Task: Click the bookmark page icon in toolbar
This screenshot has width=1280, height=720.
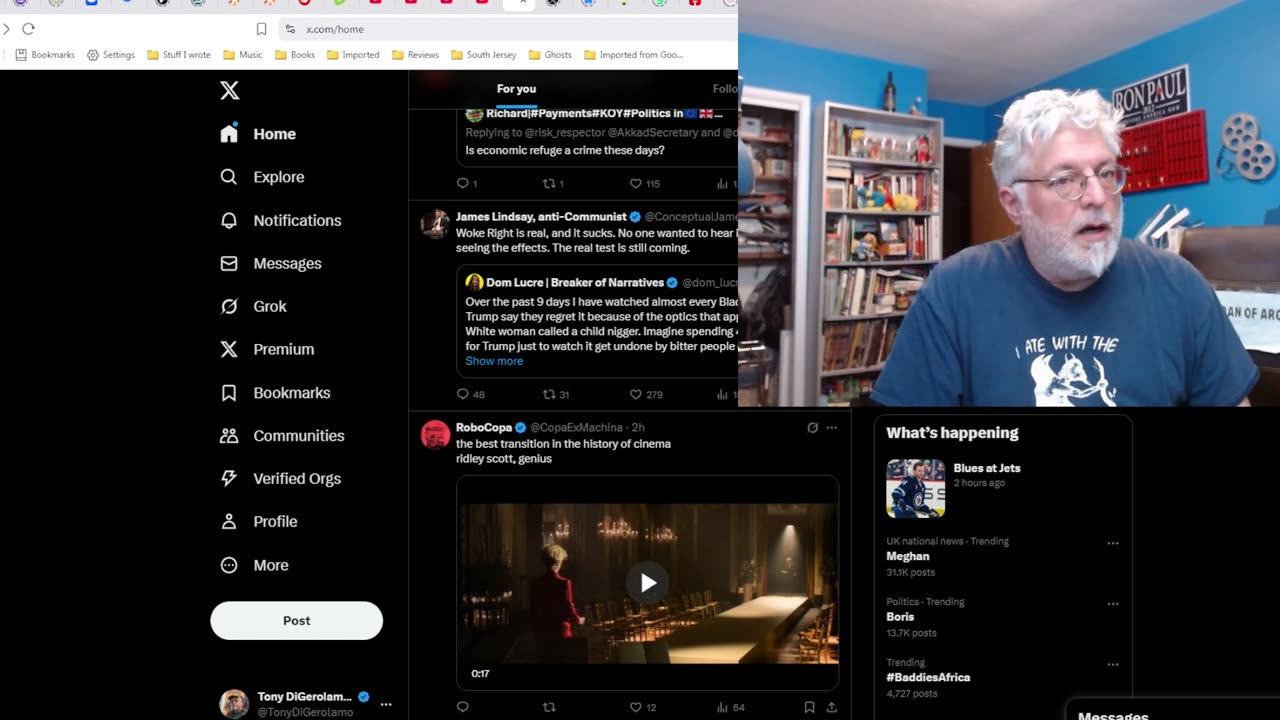Action: click(x=261, y=29)
